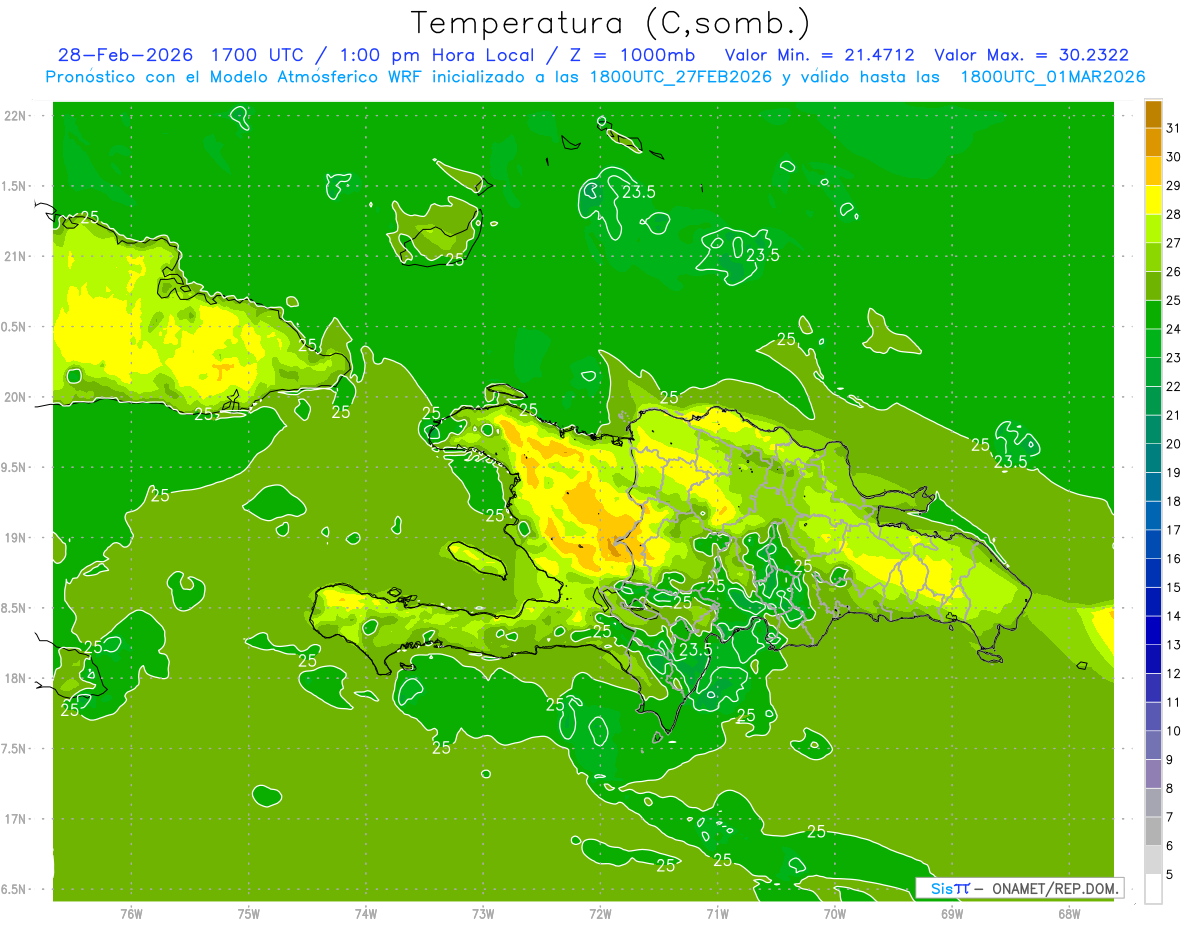
Task: Click the '17N' latitude axis label
Action: pos(16,819)
